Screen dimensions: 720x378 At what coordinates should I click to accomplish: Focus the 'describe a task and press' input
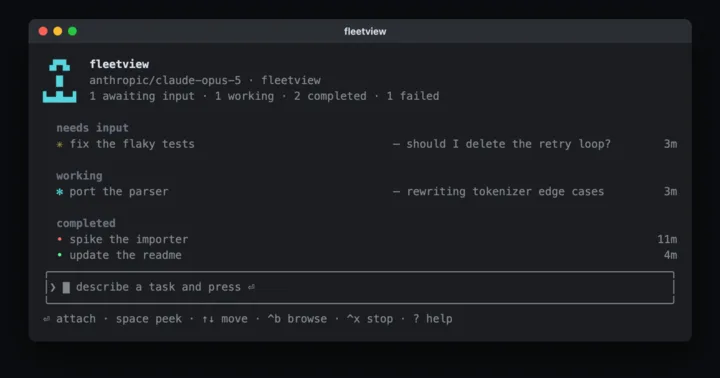tap(360, 288)
